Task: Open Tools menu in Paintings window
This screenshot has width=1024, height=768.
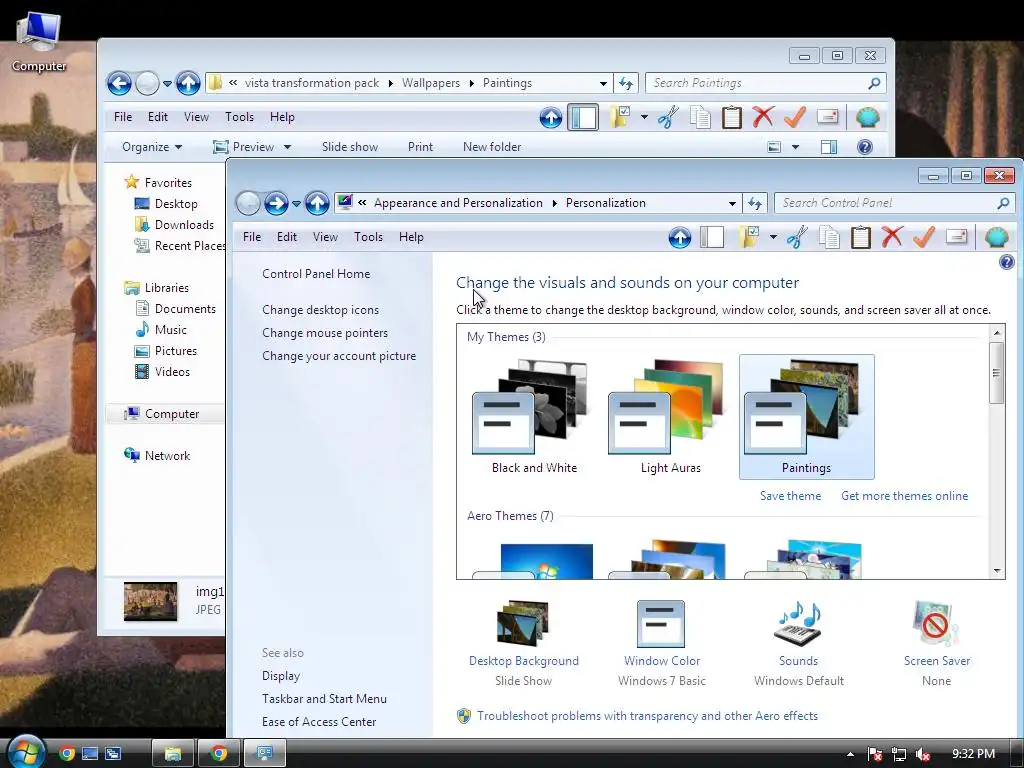Action: pos(239,117)
